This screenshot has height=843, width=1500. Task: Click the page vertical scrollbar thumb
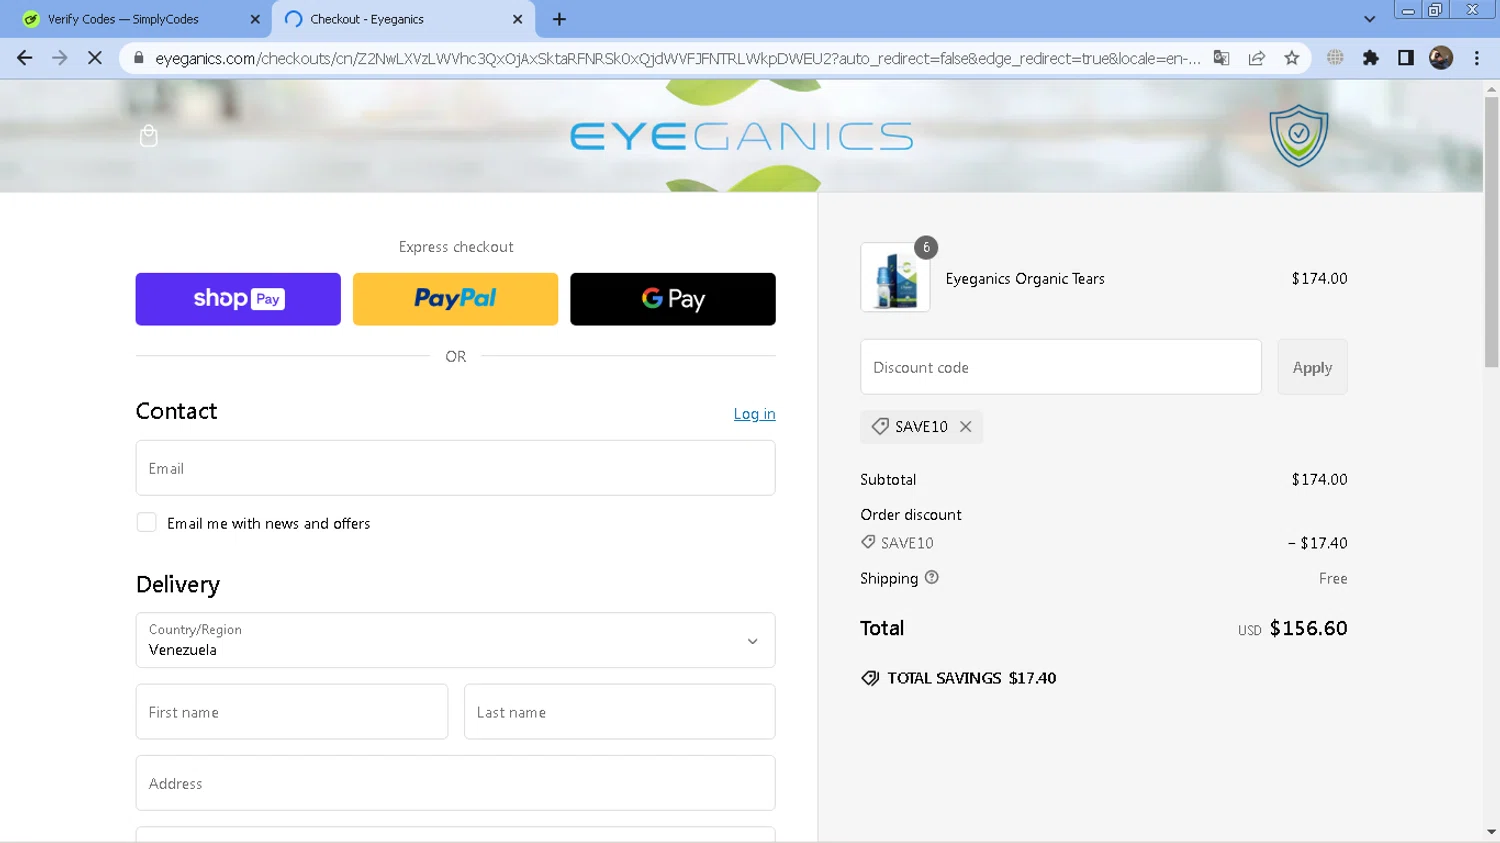pos(1491,232)
